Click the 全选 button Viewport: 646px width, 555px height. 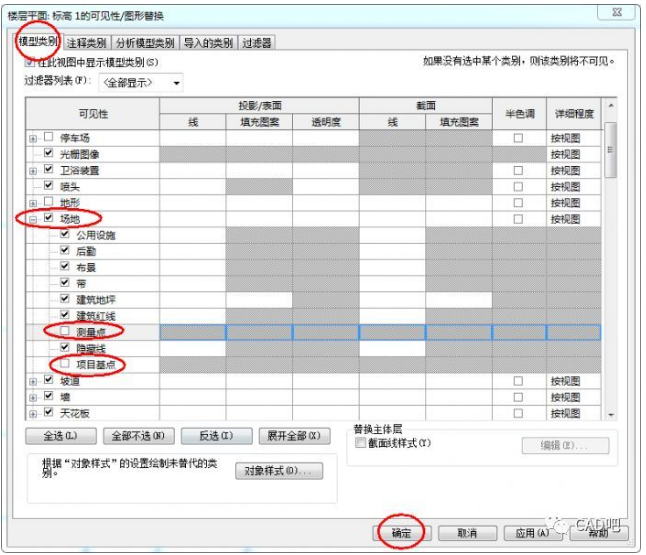point(61,436)
